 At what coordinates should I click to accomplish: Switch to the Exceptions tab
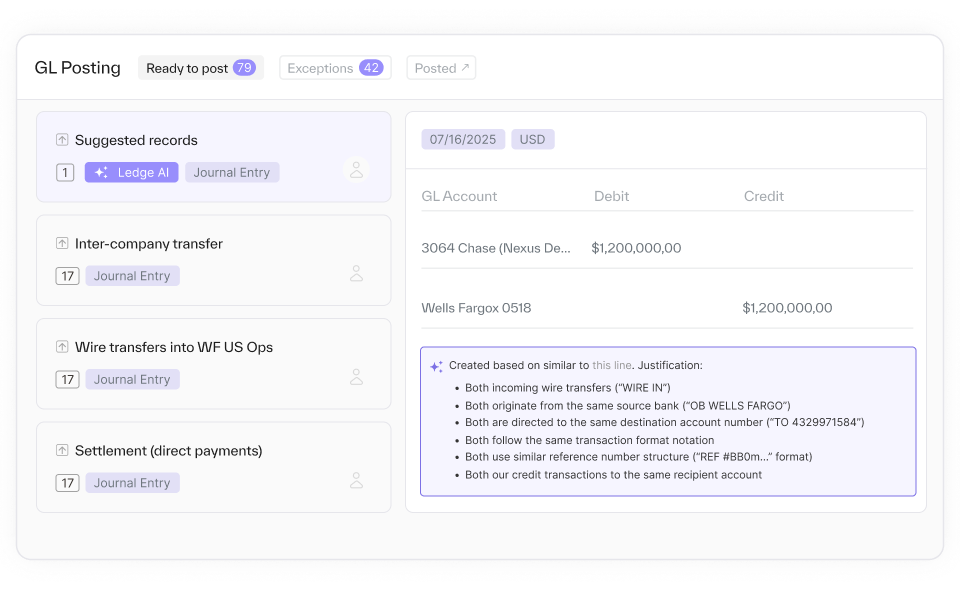click(x=334, y=68)
